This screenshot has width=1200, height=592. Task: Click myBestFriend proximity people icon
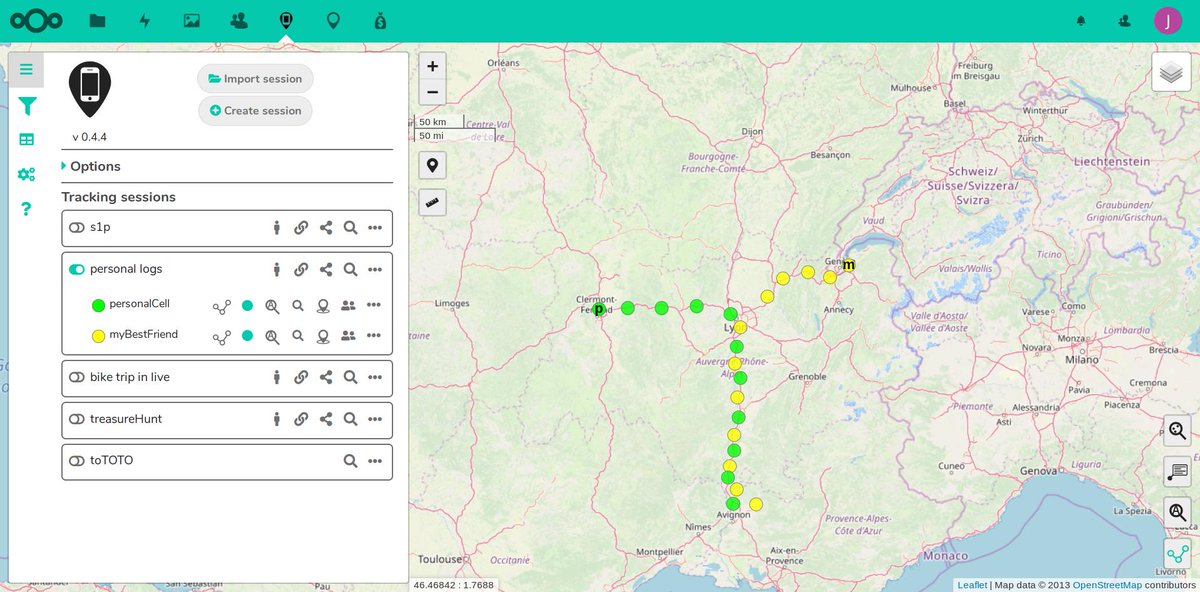348,336
